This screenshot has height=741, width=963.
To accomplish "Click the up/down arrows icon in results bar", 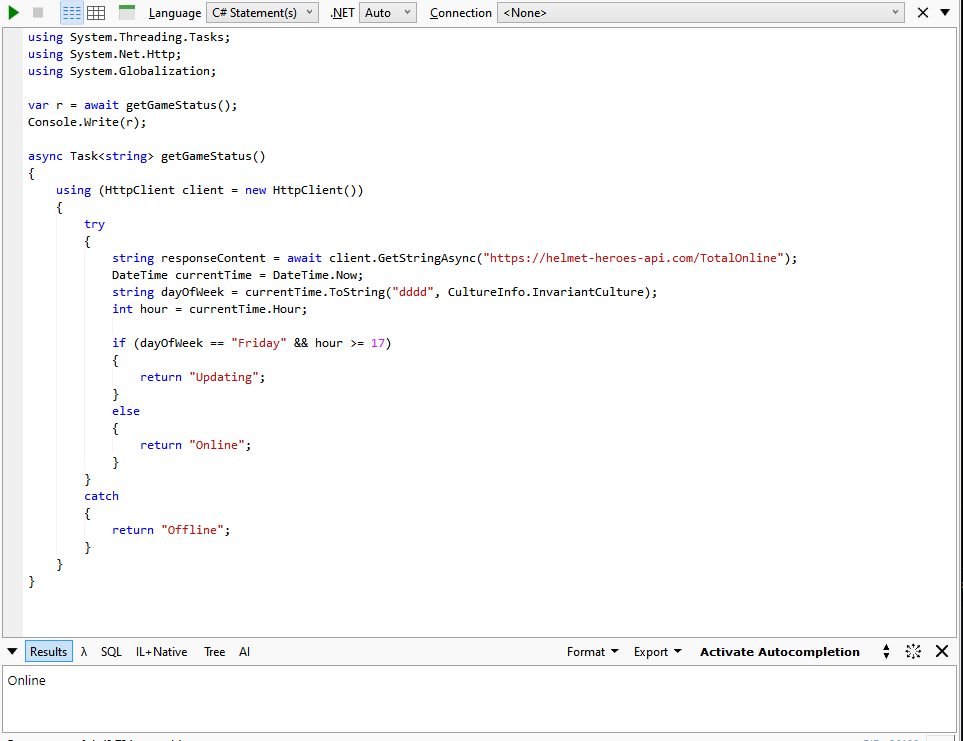I will pos(886,651).
